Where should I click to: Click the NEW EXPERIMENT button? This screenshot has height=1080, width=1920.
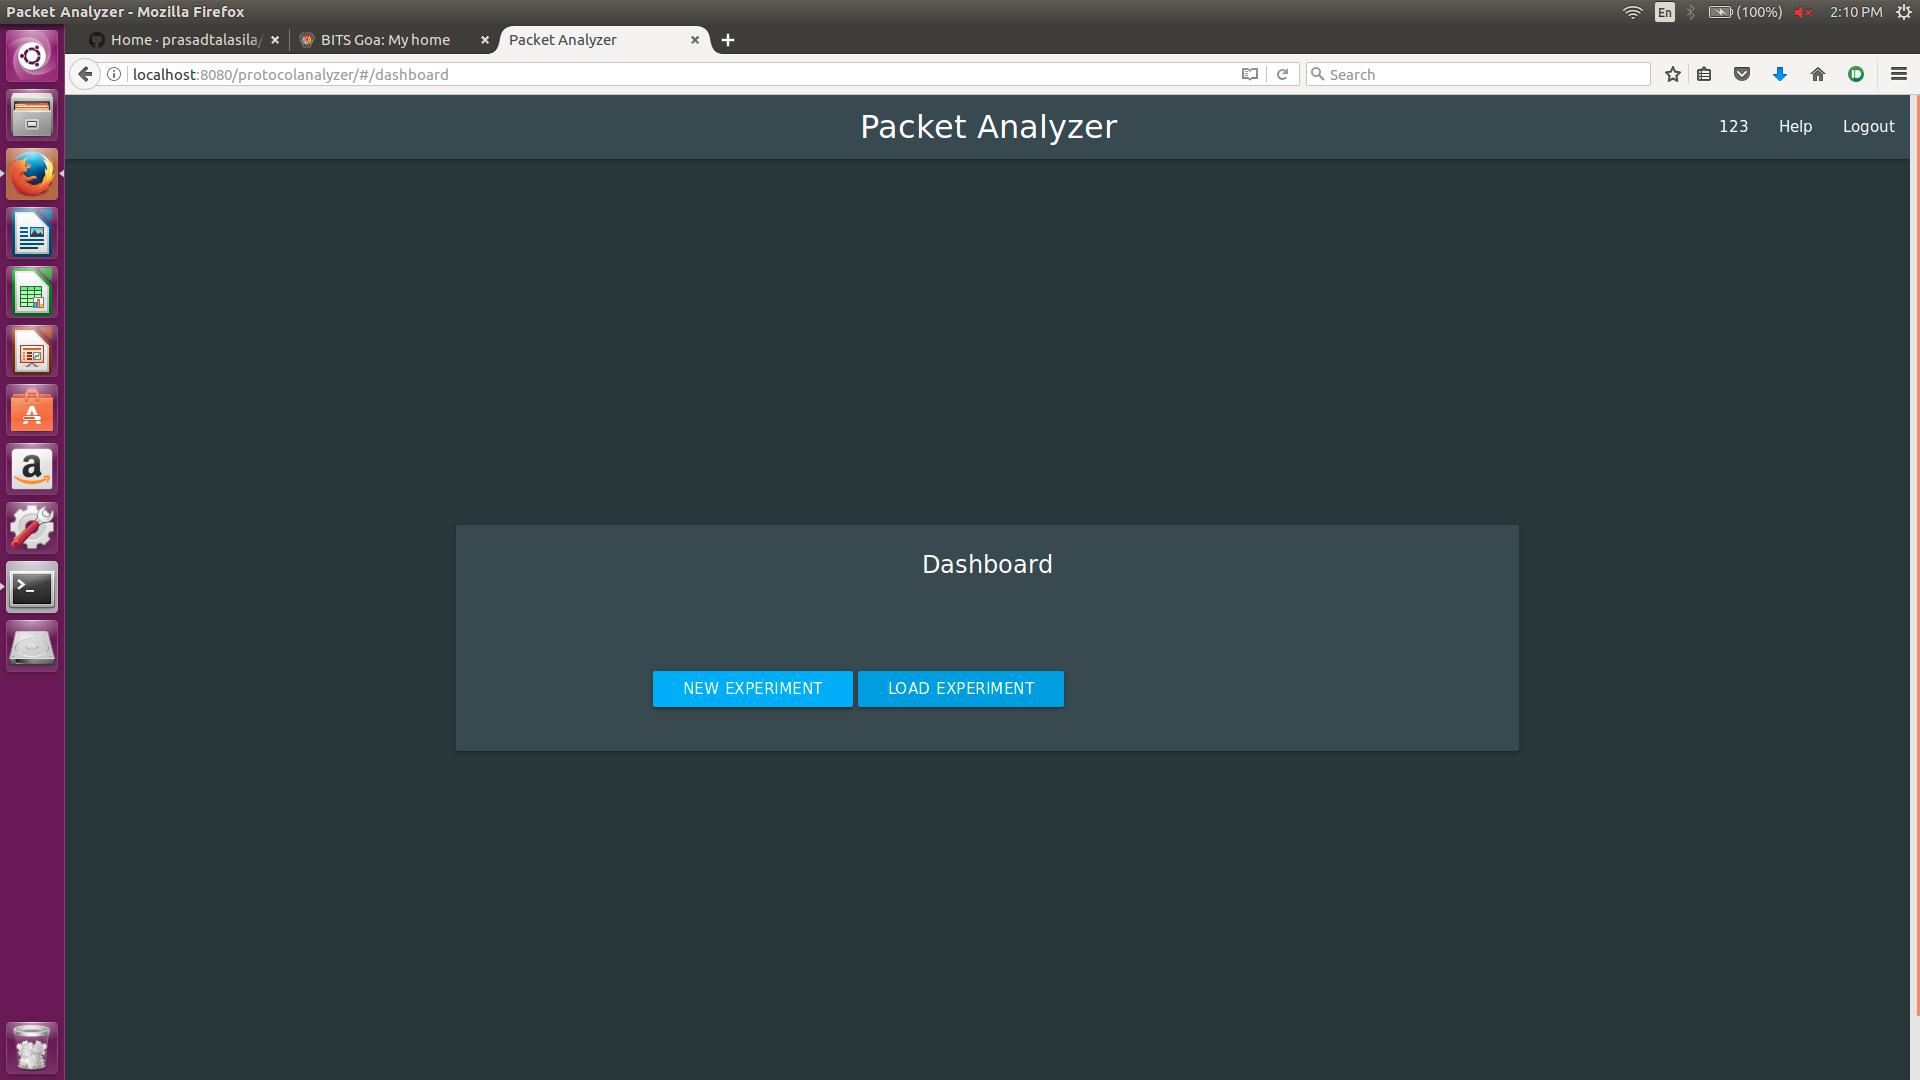[752, 688]
